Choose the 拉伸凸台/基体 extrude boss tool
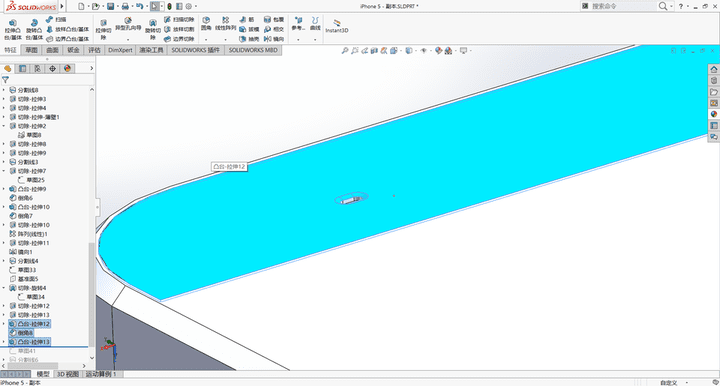720x386 pixels. pyautogui.click(x=13, y=29)
